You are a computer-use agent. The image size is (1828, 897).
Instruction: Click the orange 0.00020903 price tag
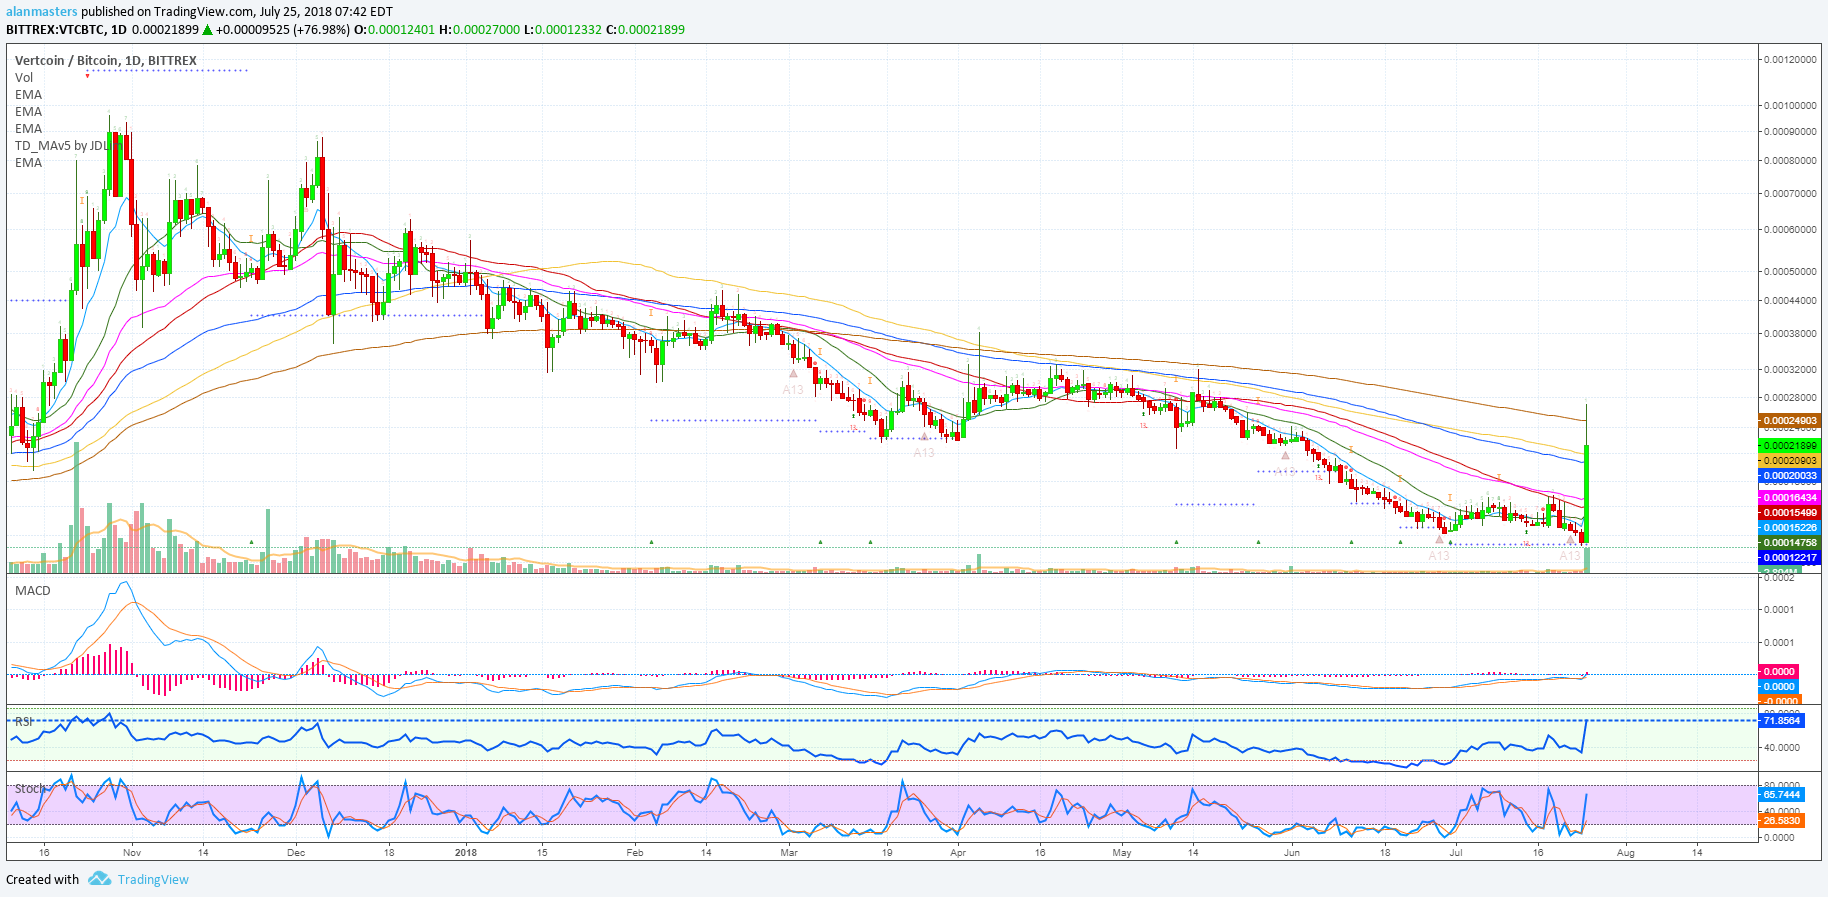point(1789,461)
